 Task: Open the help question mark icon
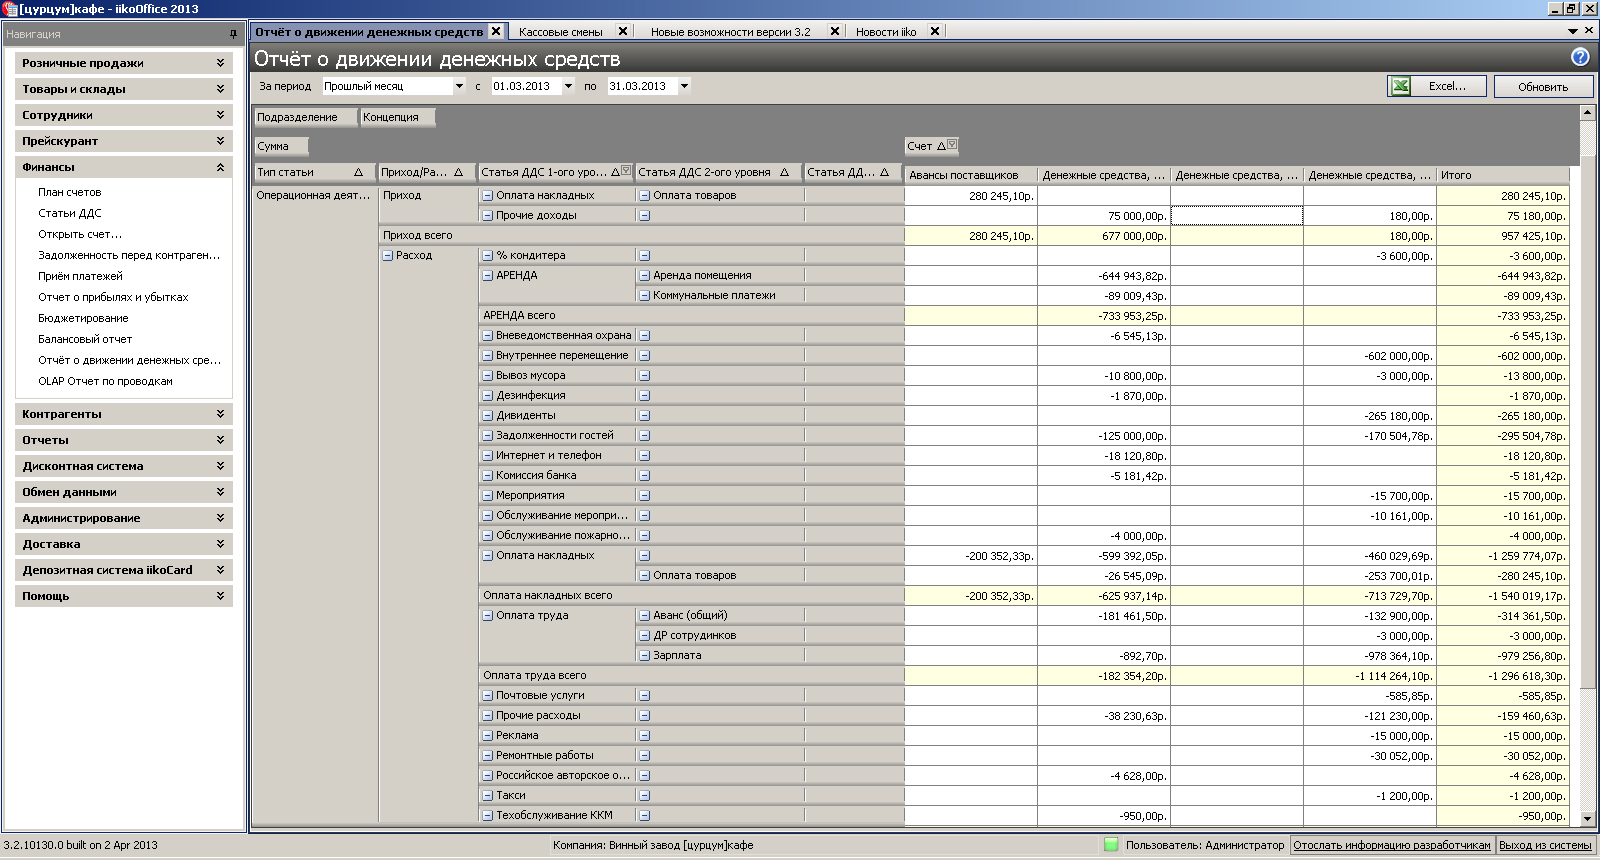1580,57
